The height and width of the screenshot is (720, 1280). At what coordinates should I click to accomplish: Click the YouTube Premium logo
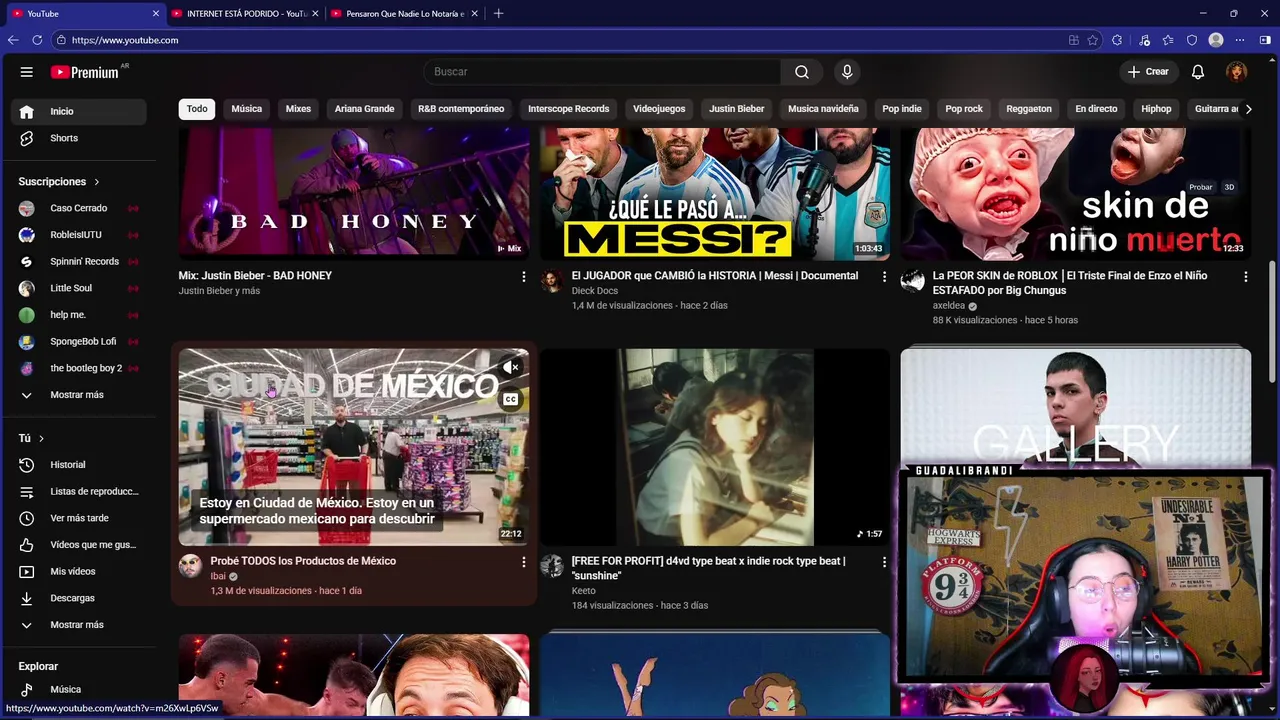[87, 72]
